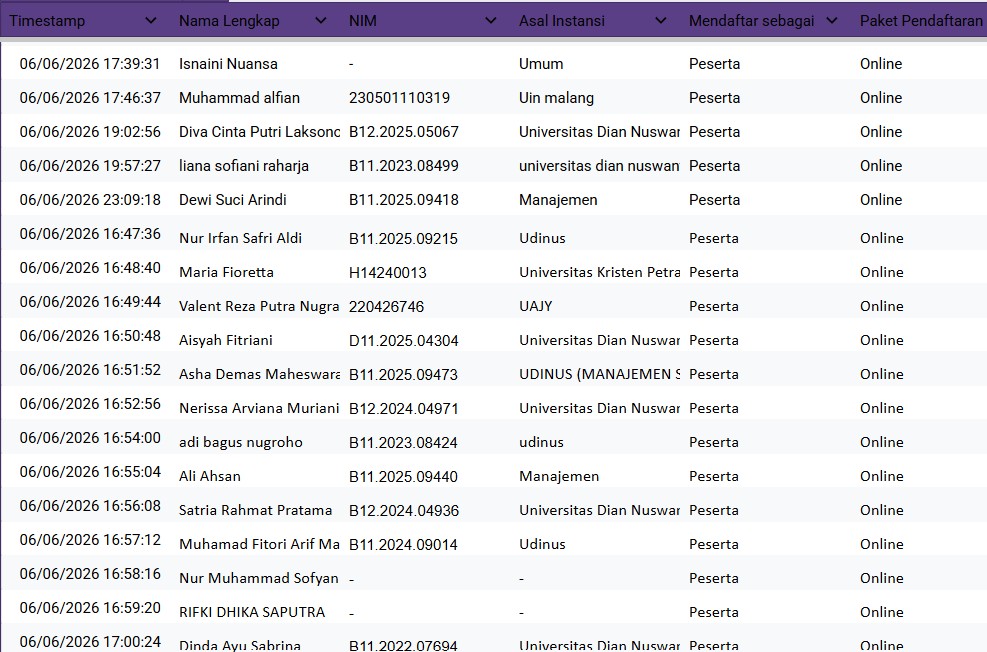Open the Timestamp column filter dropdown
Image resolution: width=987 pixels, height=652 pixels.
(150, 21)
